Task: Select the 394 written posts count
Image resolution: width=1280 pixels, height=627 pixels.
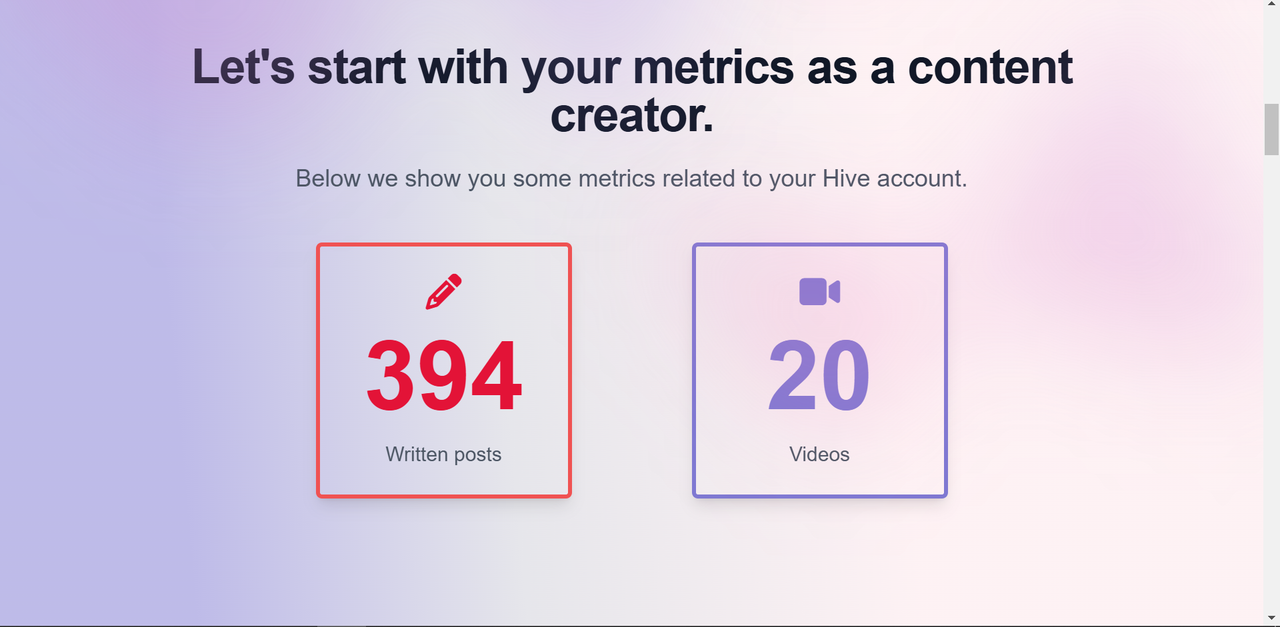Action: pos(444,377)
